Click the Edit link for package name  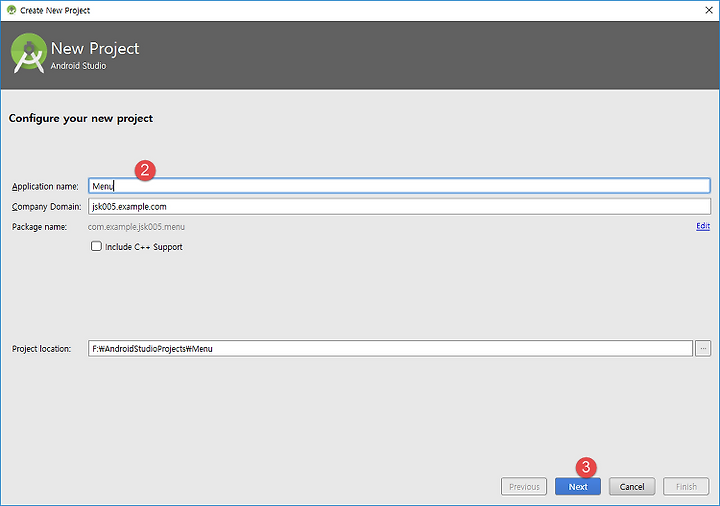click(703, 226)
